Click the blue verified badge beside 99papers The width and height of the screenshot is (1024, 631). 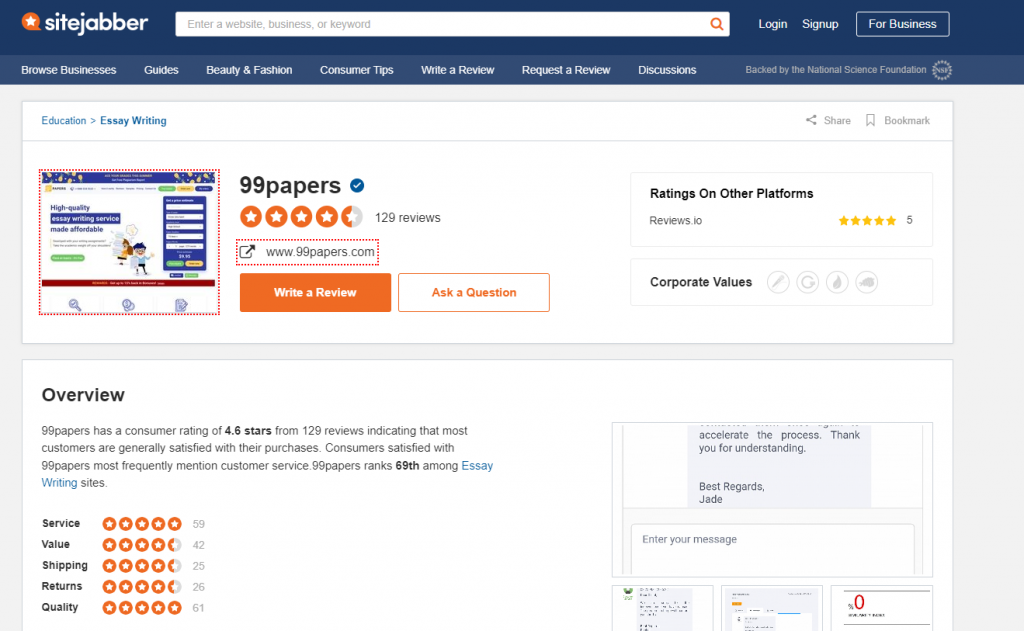[357, 186]
